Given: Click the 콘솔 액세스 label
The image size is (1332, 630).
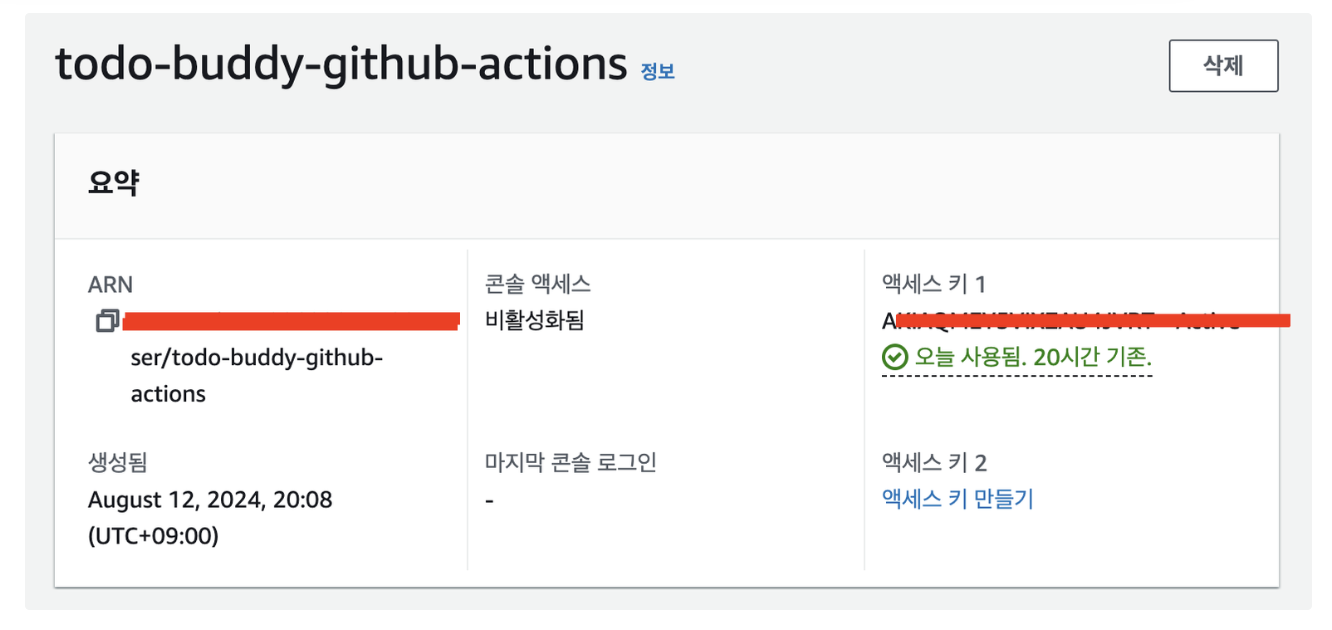Looking at the screenshot, I should point(538,285).
